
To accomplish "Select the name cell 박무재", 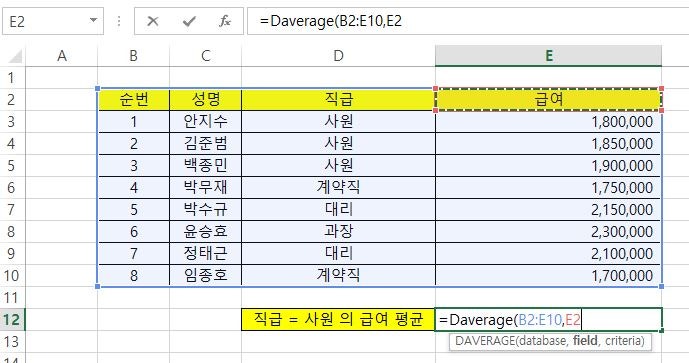I will (205, 188).
